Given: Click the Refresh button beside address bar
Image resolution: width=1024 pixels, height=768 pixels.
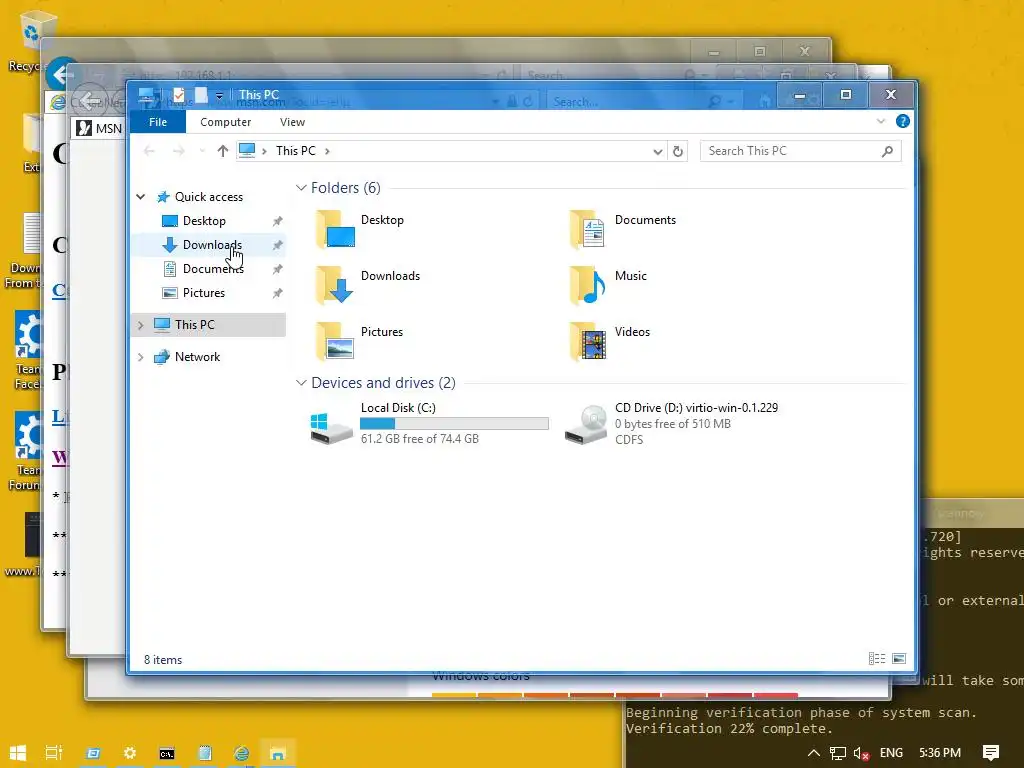Looking at the screenshot, I should (x=678, y=152).
